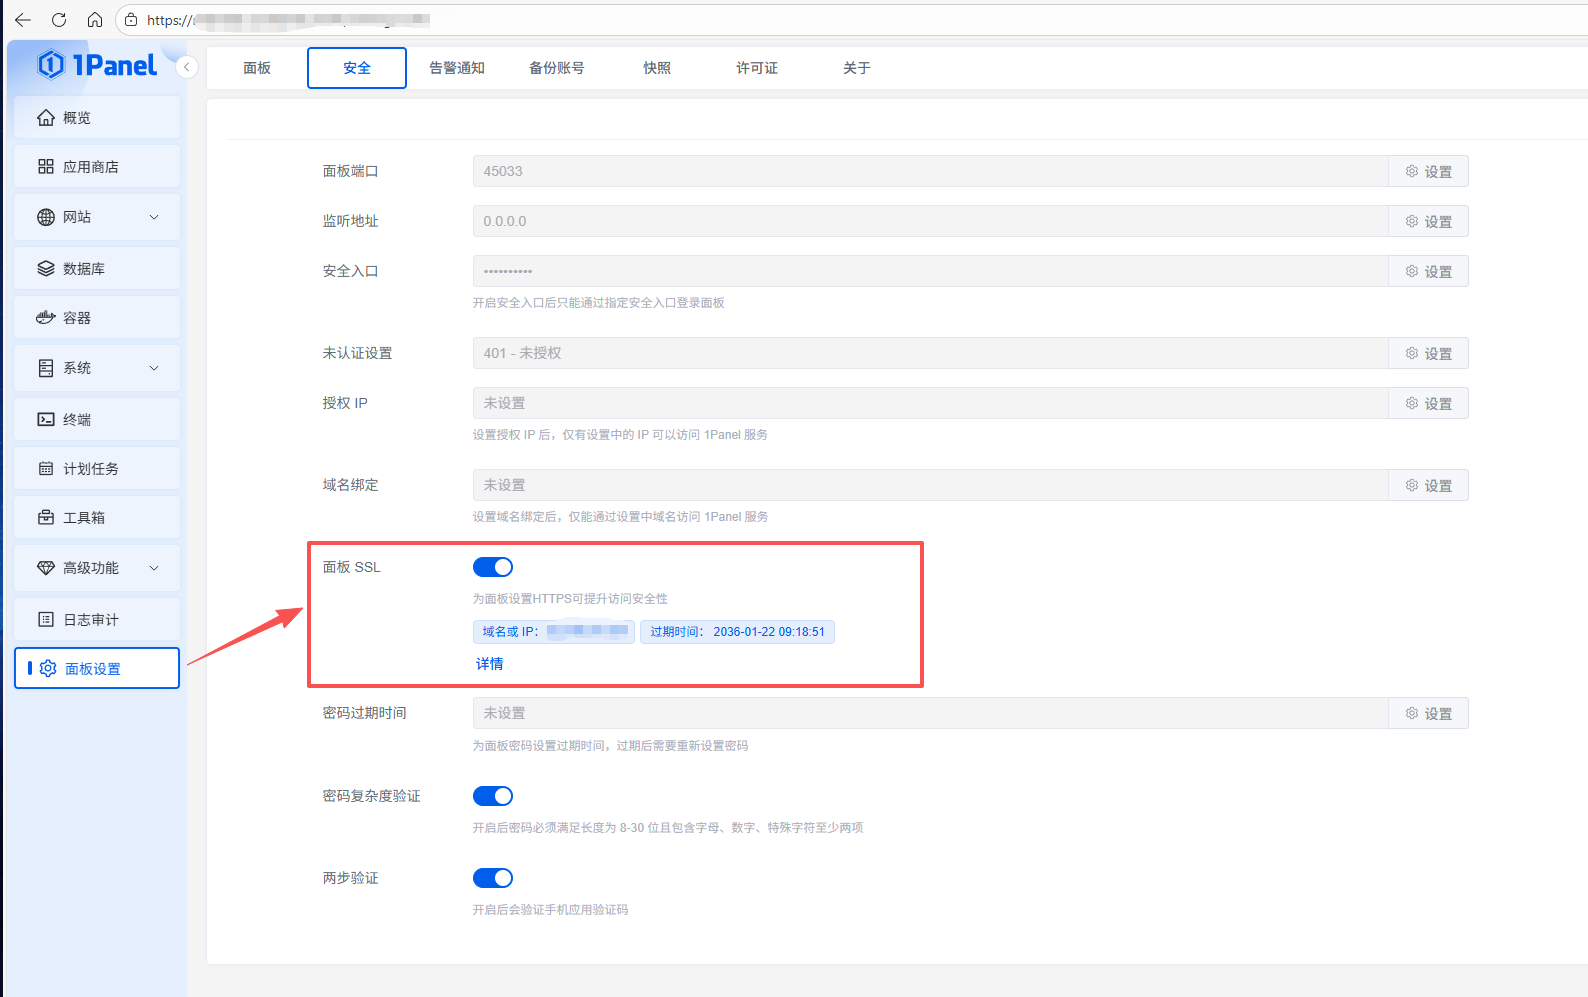Turn off 密码复杂度验证 switch
This screenshot has width=1588, height=997.
[x=493, y=796]
